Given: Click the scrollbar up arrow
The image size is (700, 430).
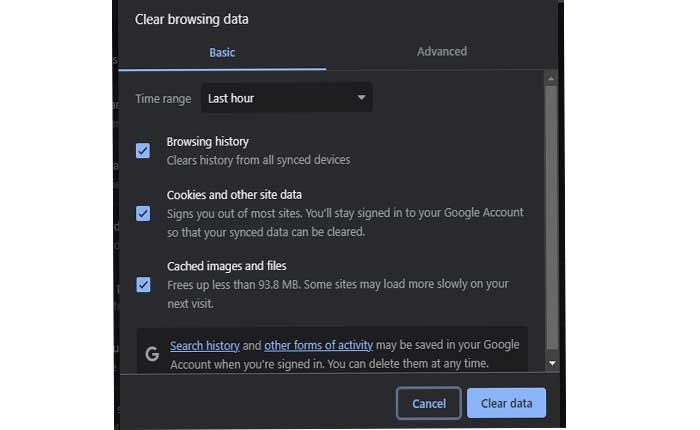Looking at the screenshot, I should tap(551, 78).
